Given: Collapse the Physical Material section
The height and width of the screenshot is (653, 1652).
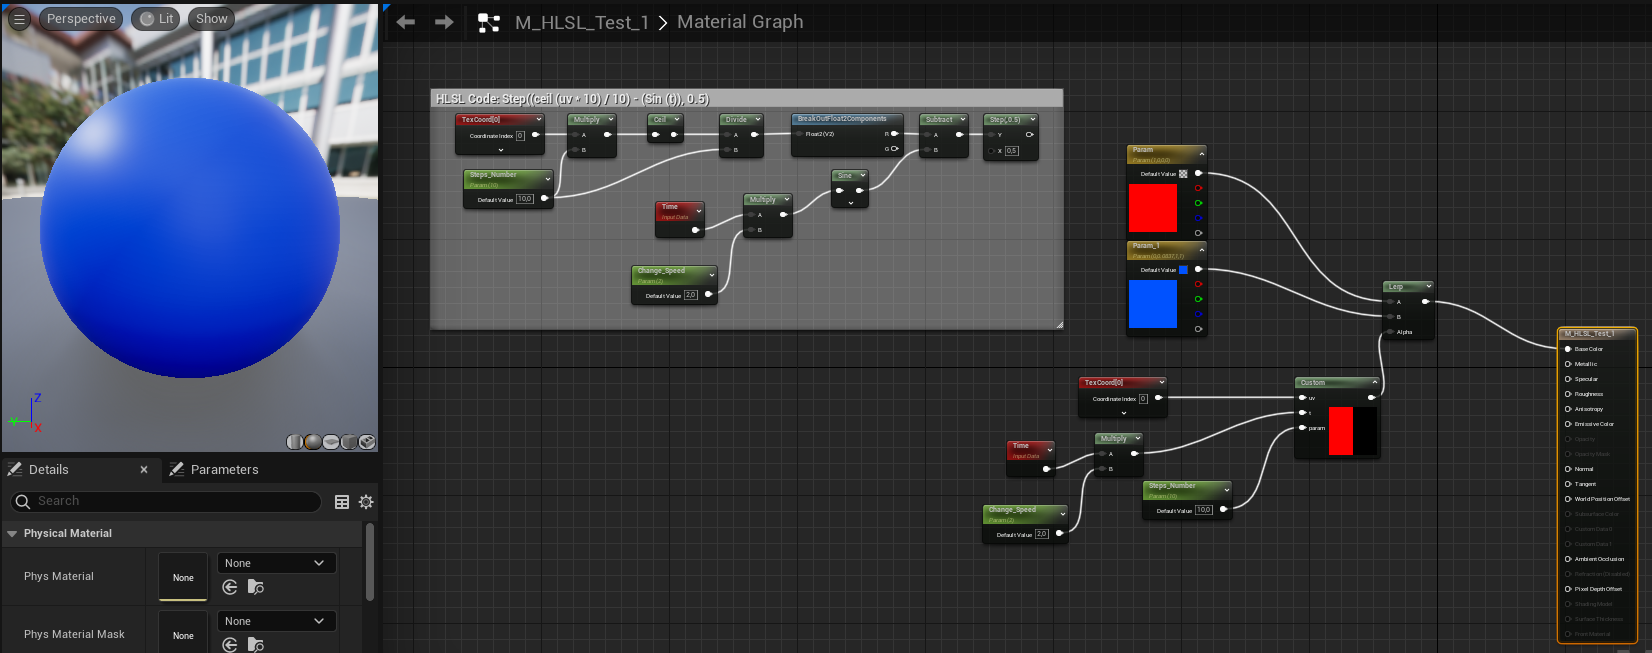Looking at the screenshot, I should click(12, 534).
